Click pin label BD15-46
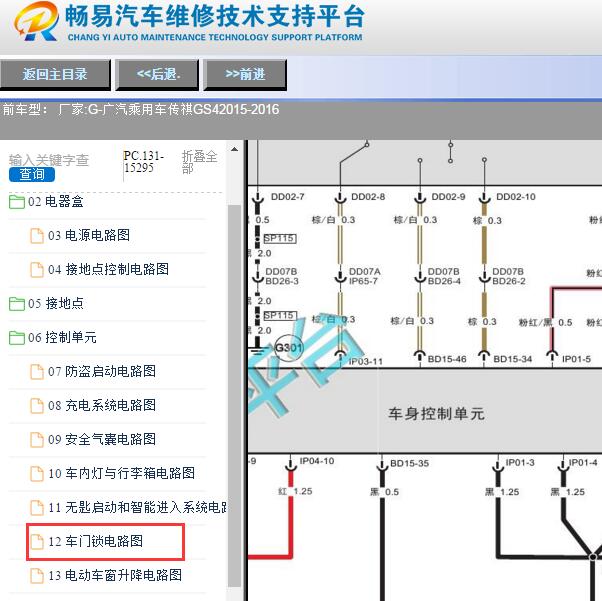 (447, 359)
